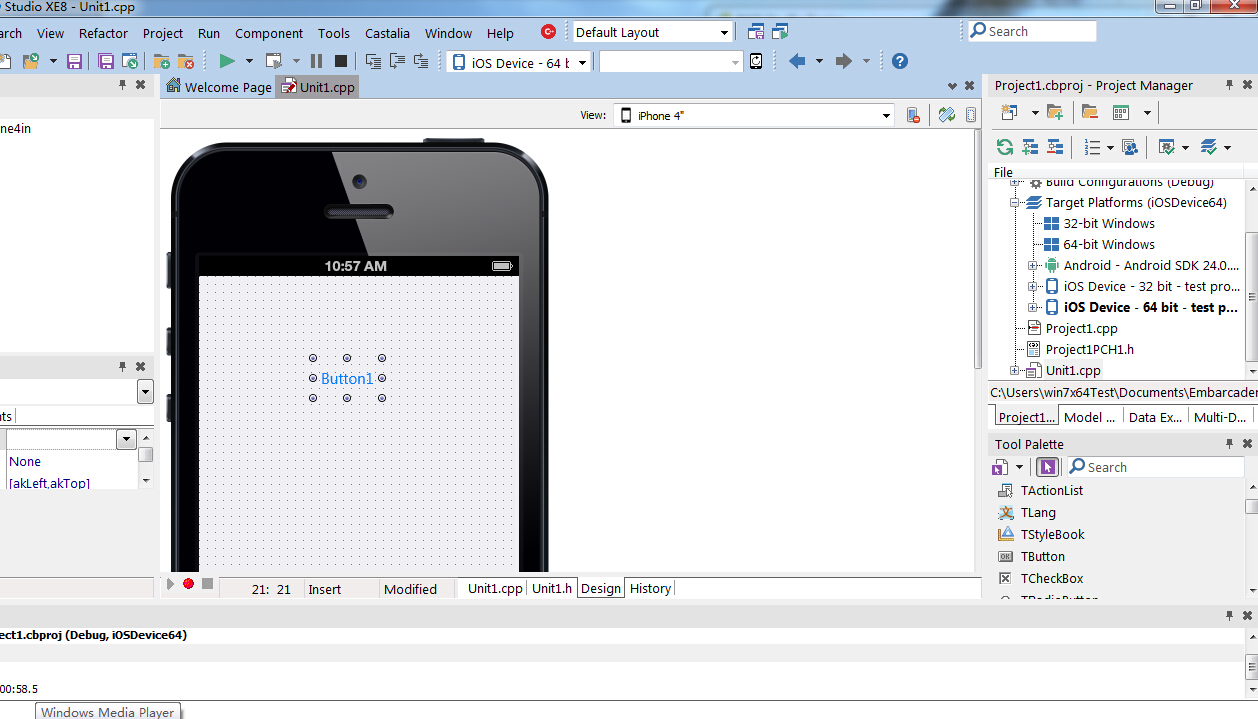Open the Tool Palette category dropdown arrow

(x=1019, y=467)
